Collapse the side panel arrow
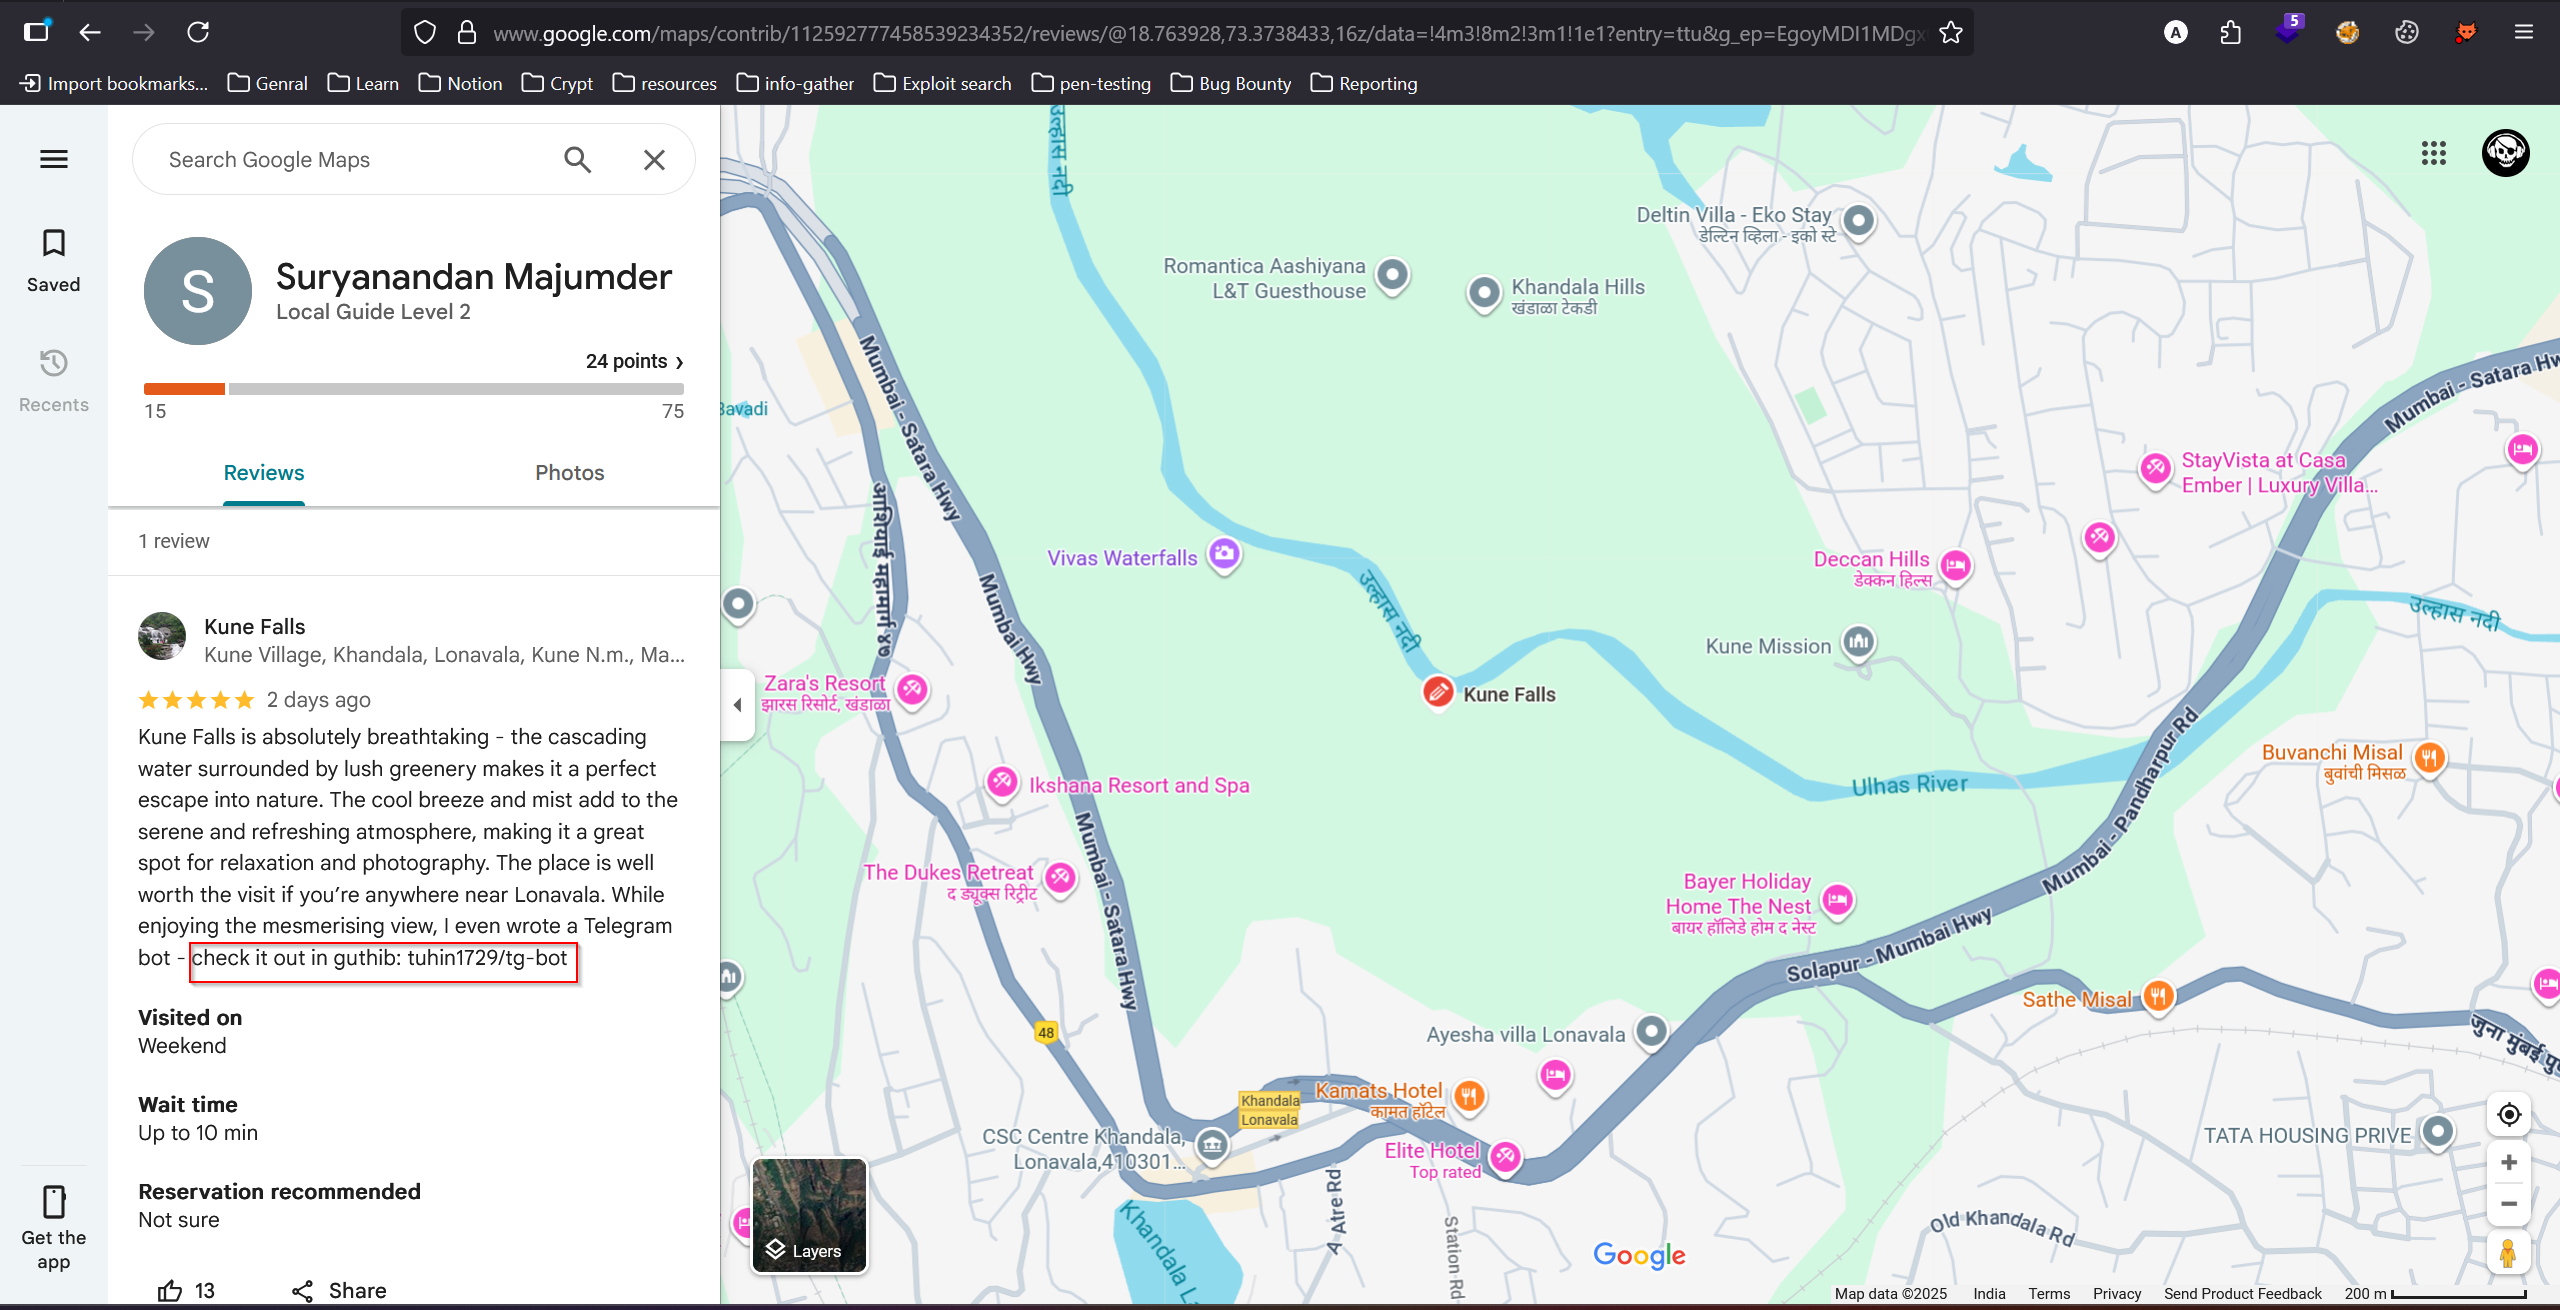Image resolution: width=2560 pixels, height=1310 pixels. [x=737, y=705]
